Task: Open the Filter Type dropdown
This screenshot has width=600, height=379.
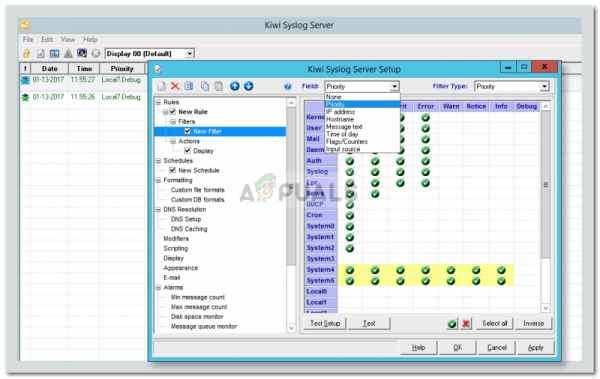Action: 544,87
